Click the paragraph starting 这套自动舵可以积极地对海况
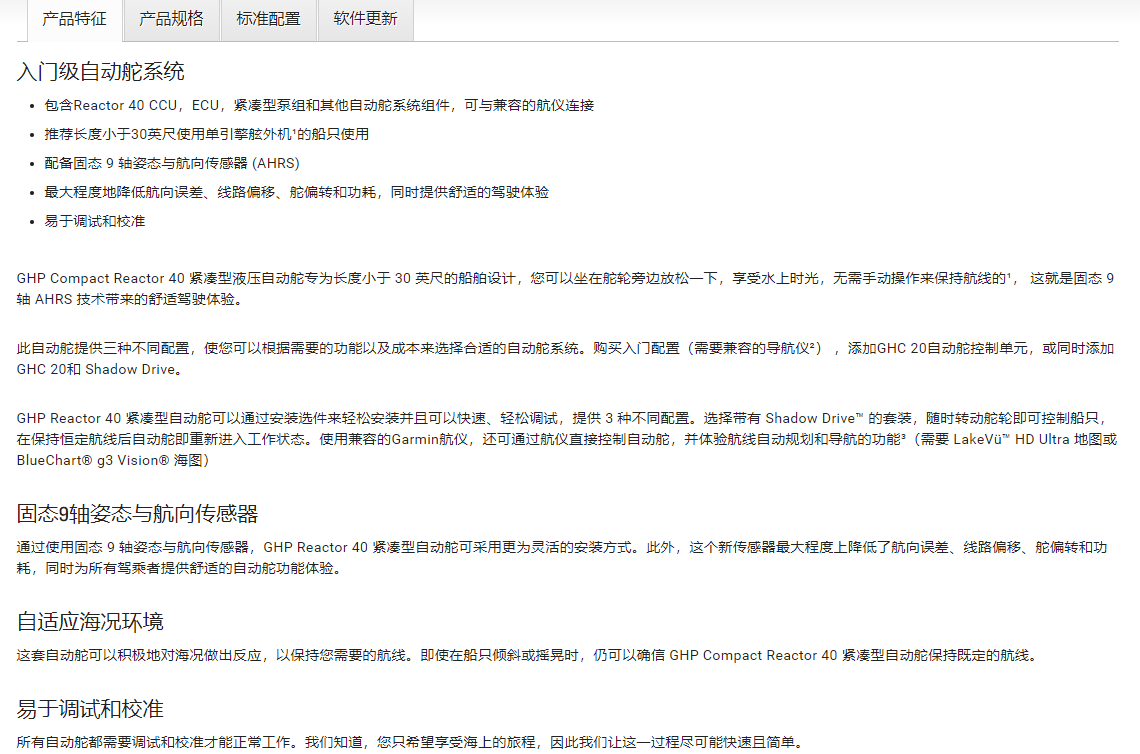The height and width of the screenshot is (754, 1140). point(526,656)
